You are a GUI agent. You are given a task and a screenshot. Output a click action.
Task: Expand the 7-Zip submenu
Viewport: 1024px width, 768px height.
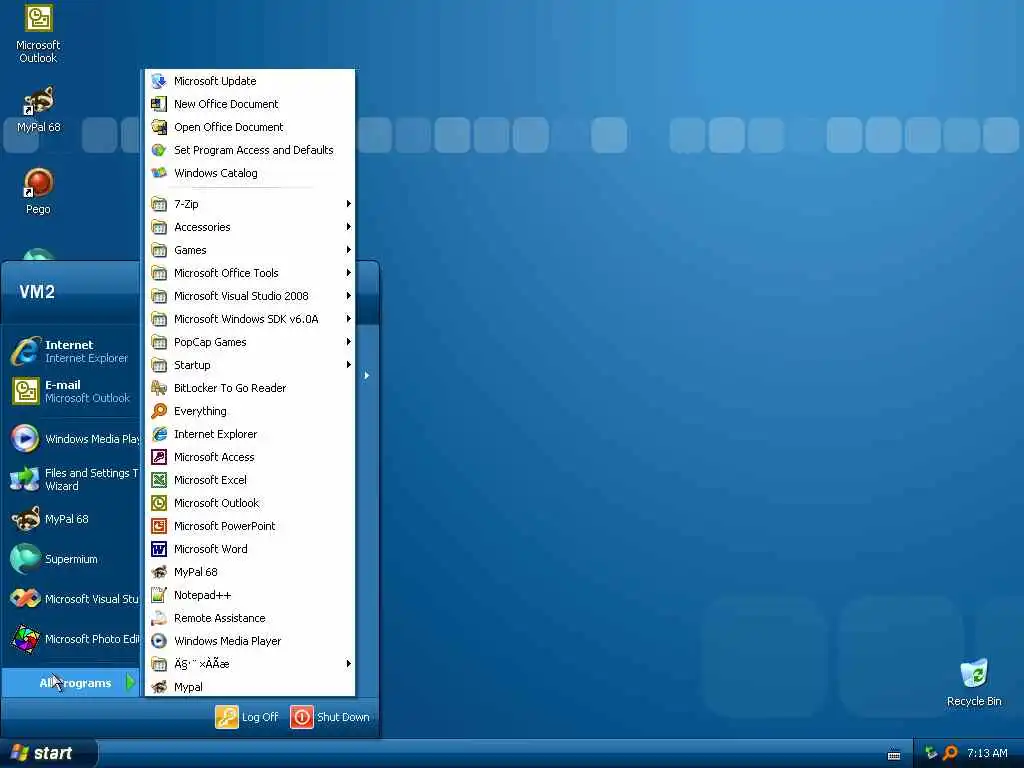[250, 204]
